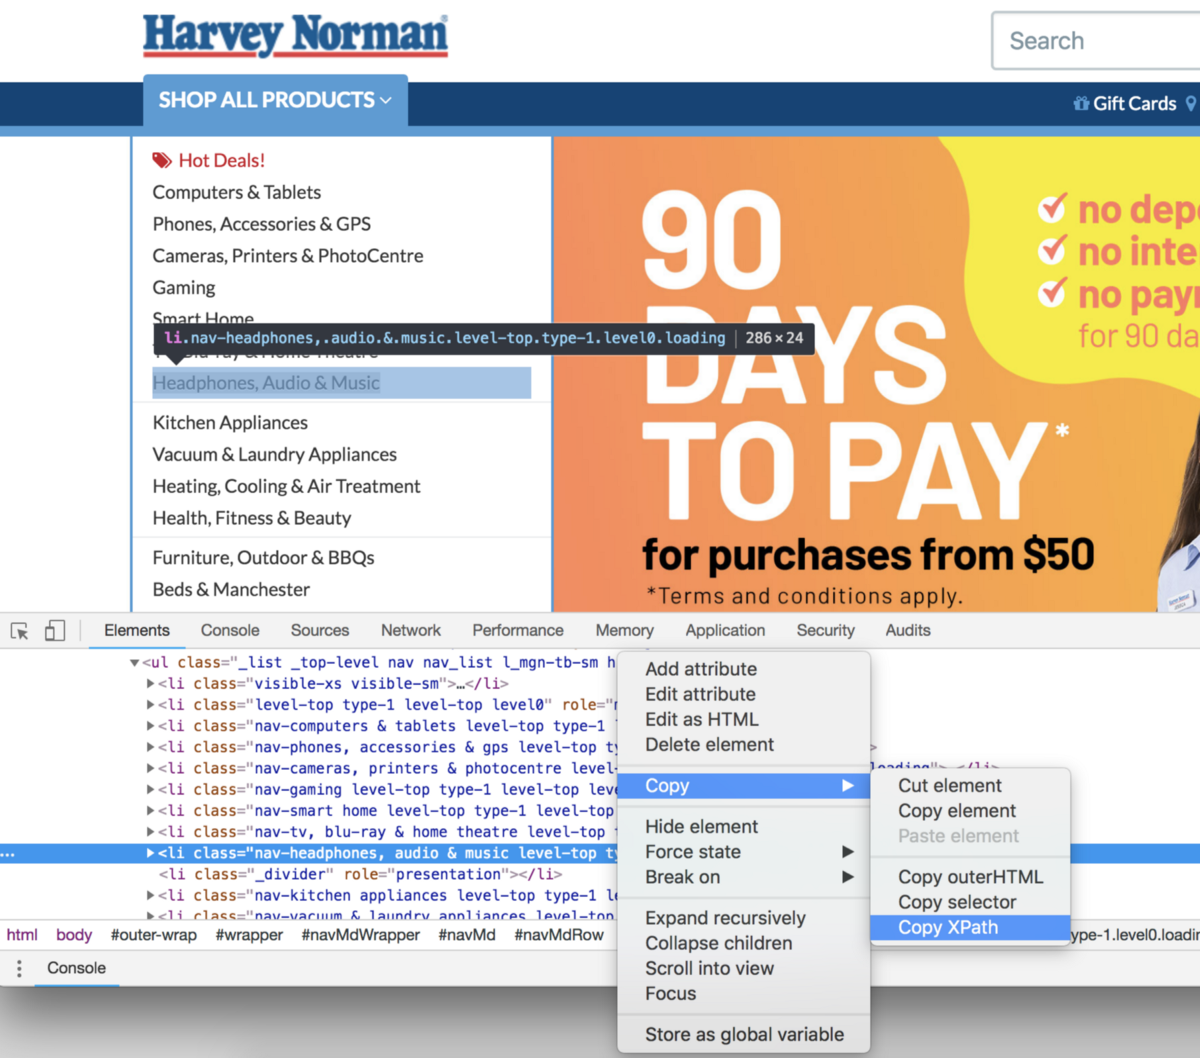Select the #navMdWrapper breadcrumb item
The image size is (1200, 1058).
[361, 935]
